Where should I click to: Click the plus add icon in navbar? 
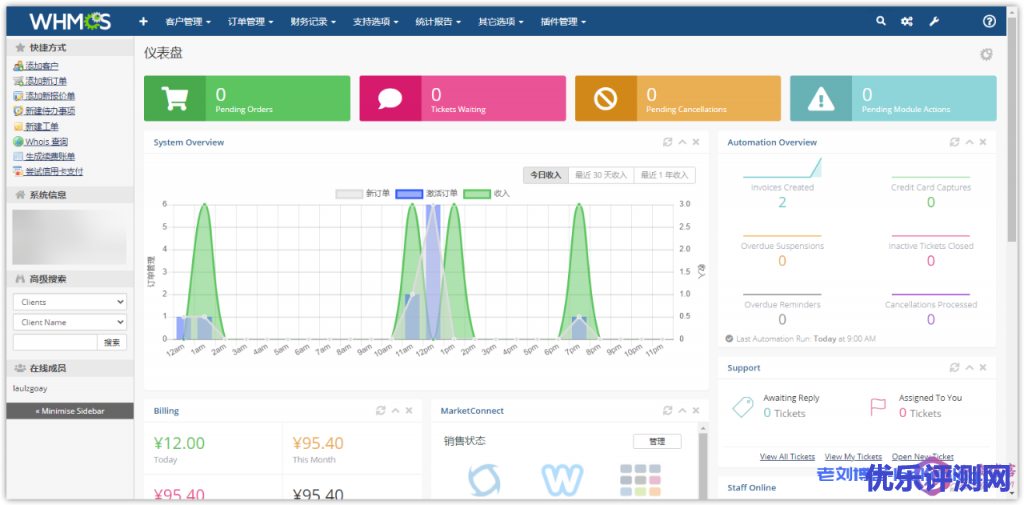coord(143,21)
